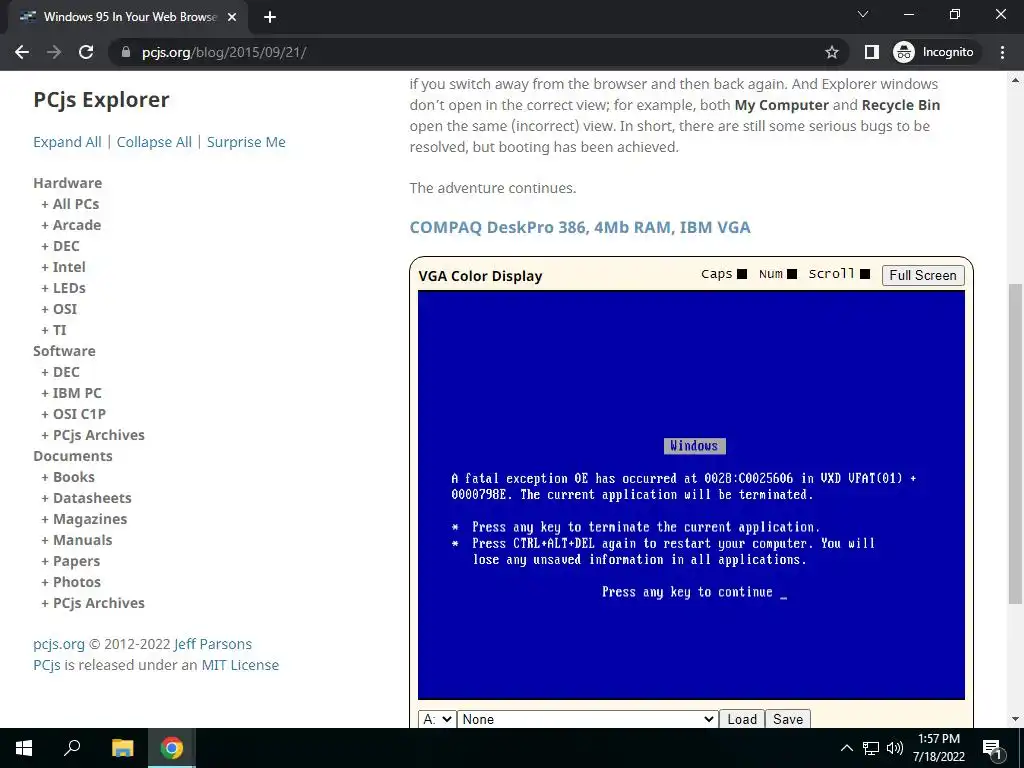Select the Windows 95 In Your Web Browser tab
Viewport: 1024px width, 768px height.
pos(128,18)
